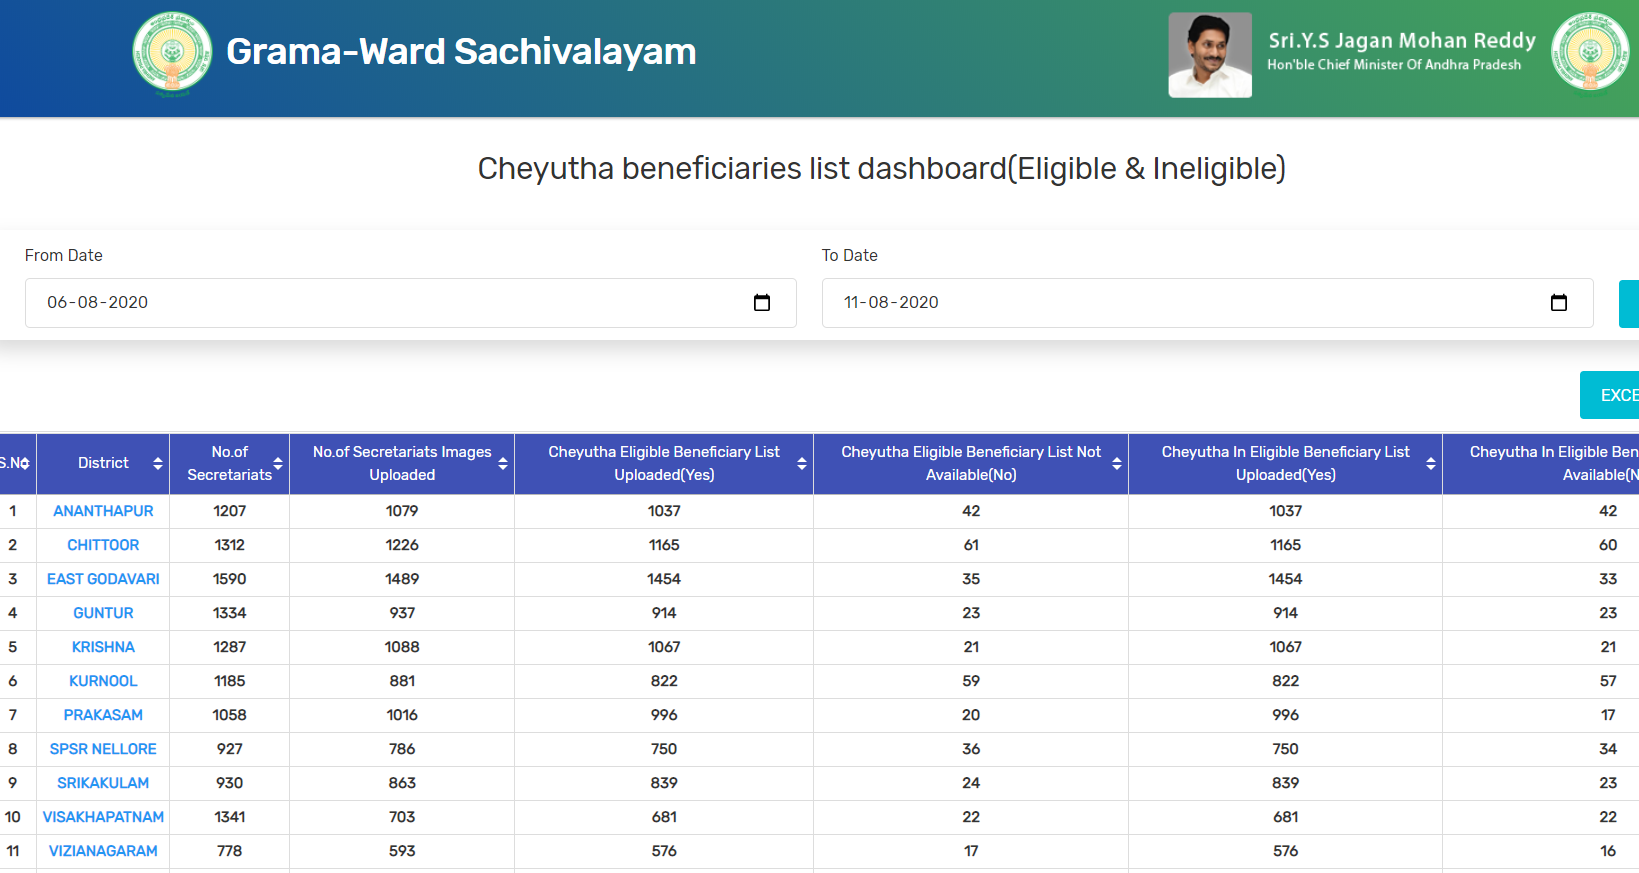Sort by Eligible Beneficiary List Not Available(No) arrows
The width and height of the screenshot is (1639, 873).
pyautogui.click(x=1117, y=463)
